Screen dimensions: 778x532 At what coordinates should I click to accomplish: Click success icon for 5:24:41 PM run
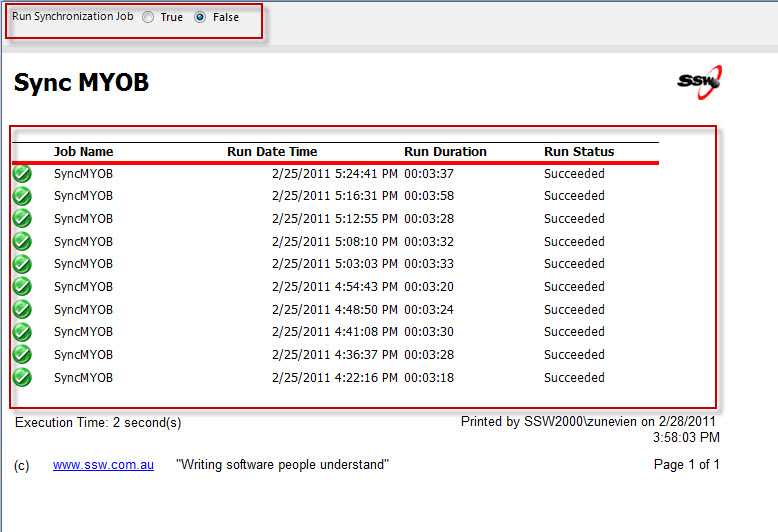pos(22,174)
